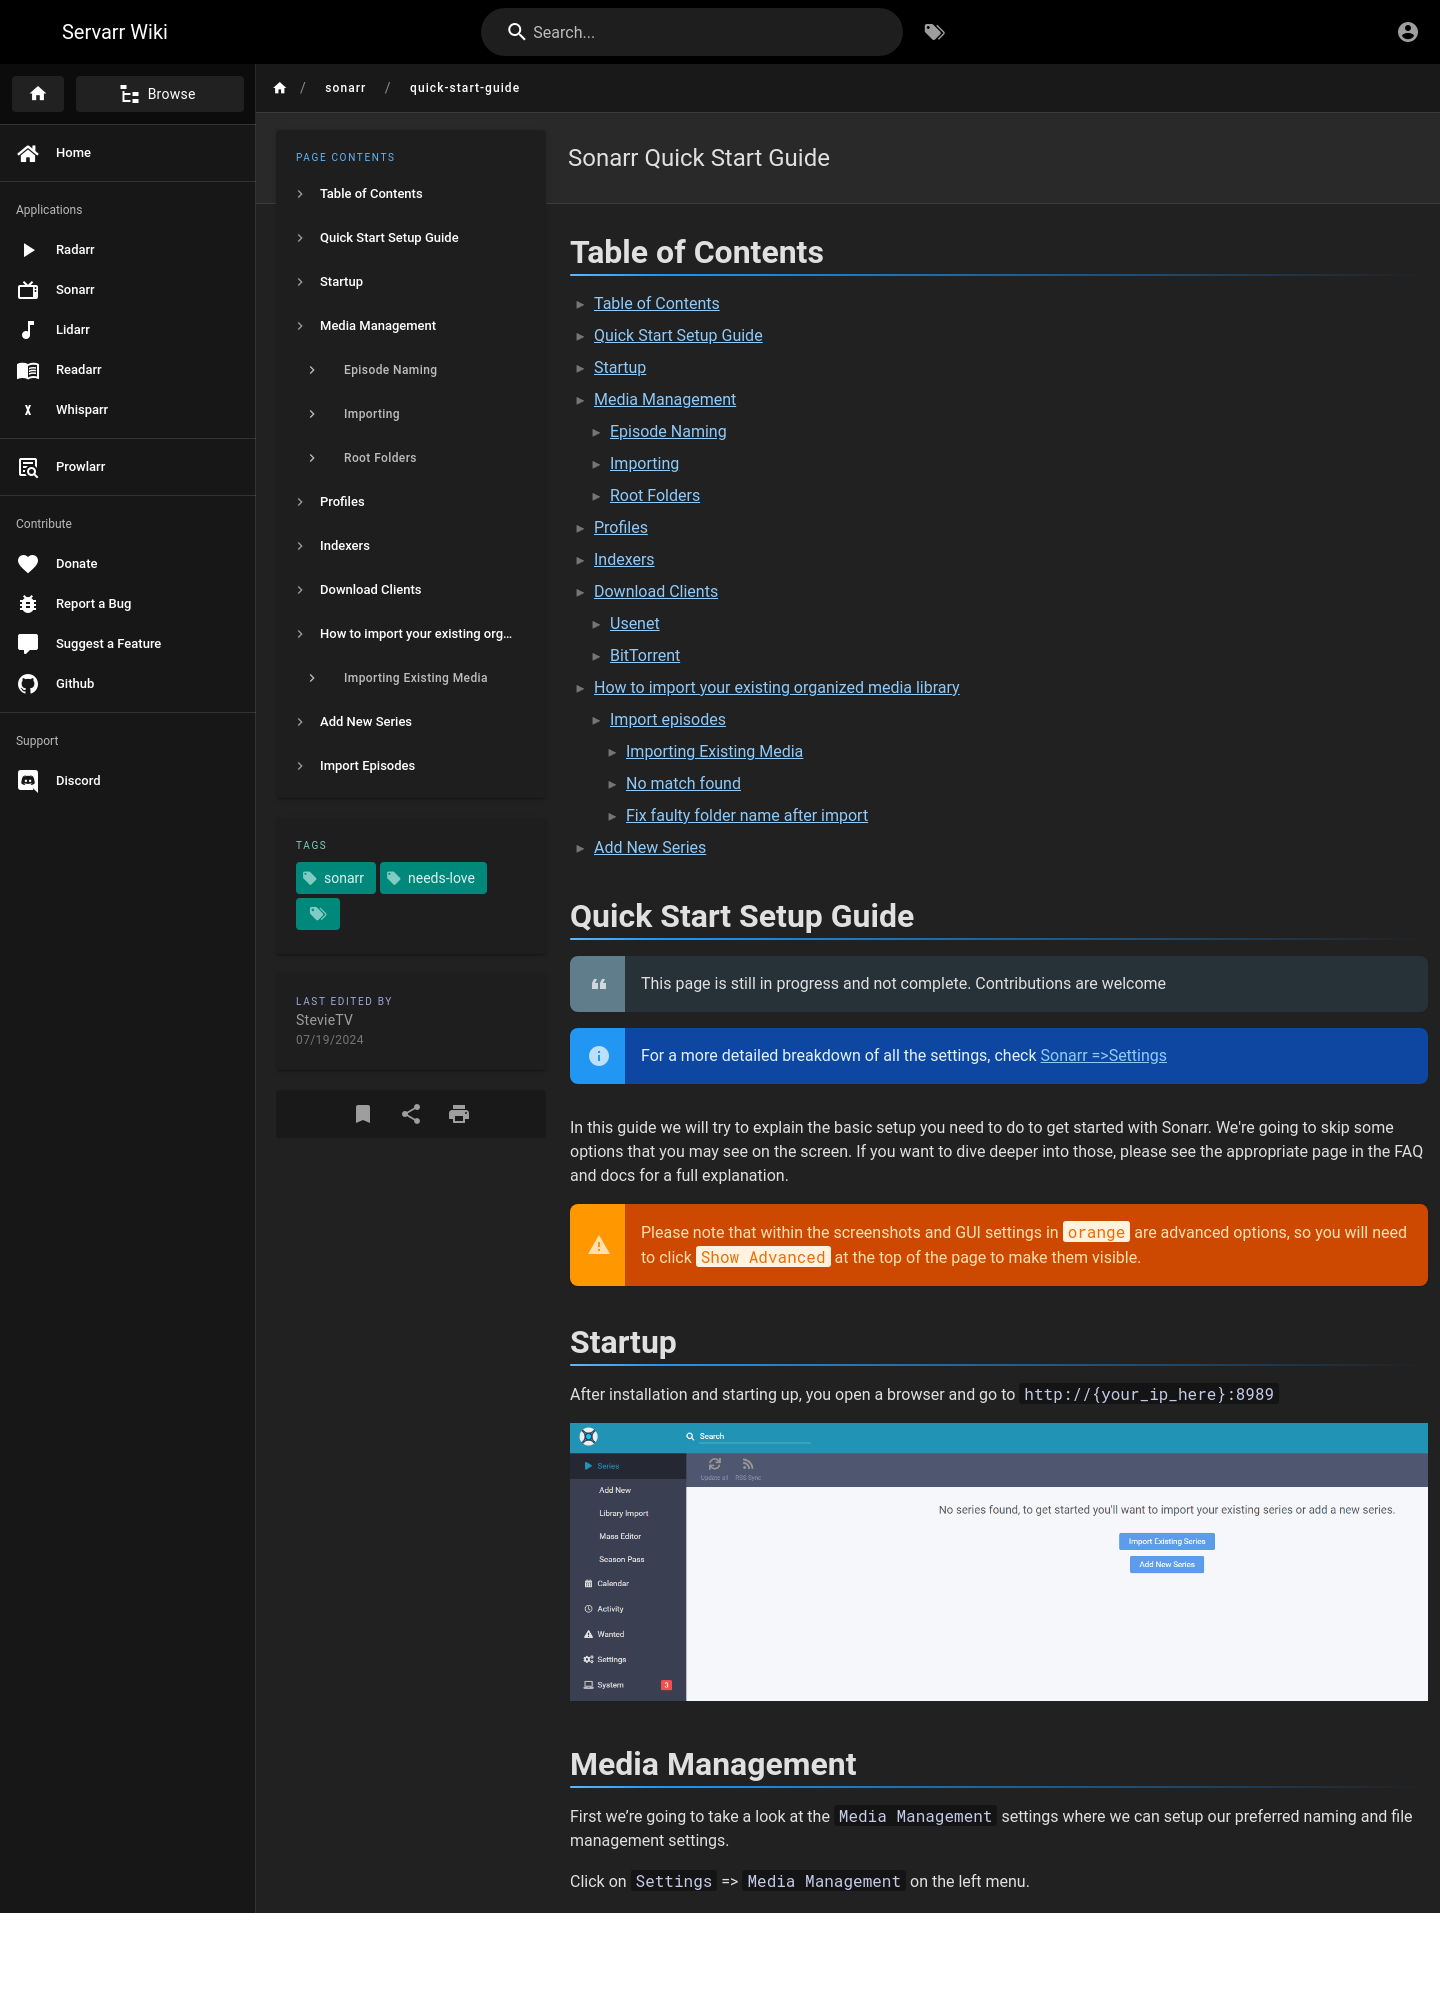
Task: Click the print icon in page tools
Action: pyautogui.click(x=459, y=1114)
